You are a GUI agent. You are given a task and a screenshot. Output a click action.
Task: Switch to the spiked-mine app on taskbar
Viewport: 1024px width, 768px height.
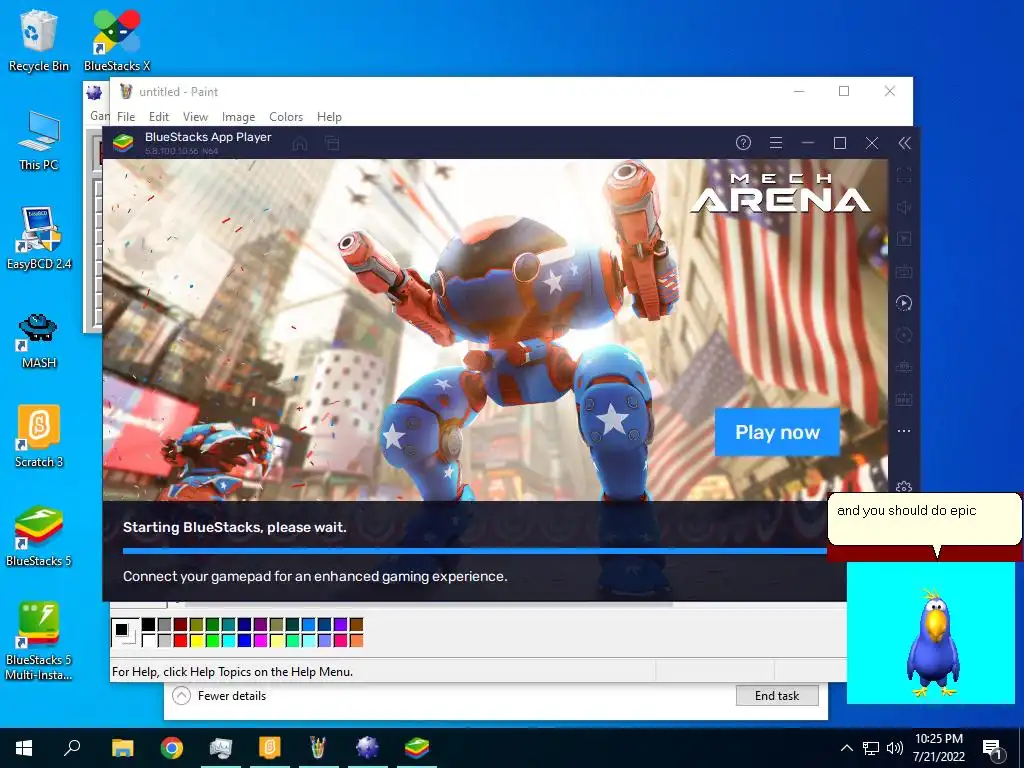367,748
